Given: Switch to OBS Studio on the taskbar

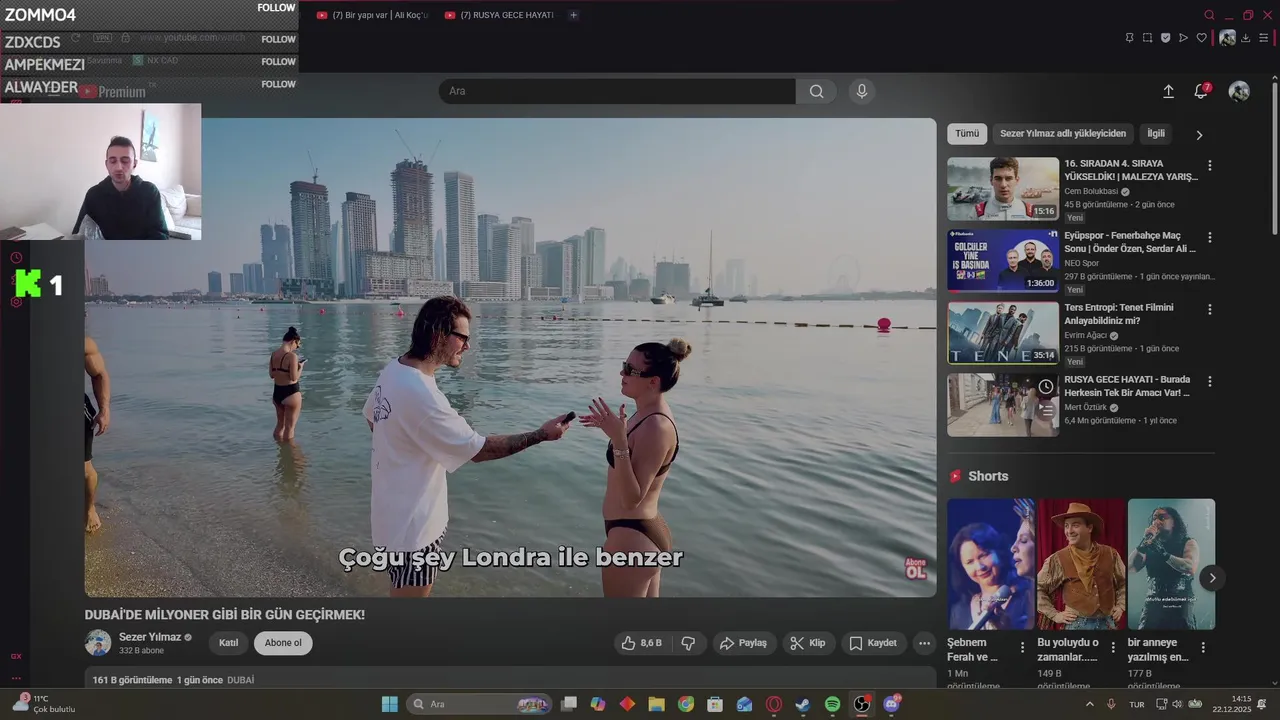Looking at the screenshot, I should click(862, 704).
